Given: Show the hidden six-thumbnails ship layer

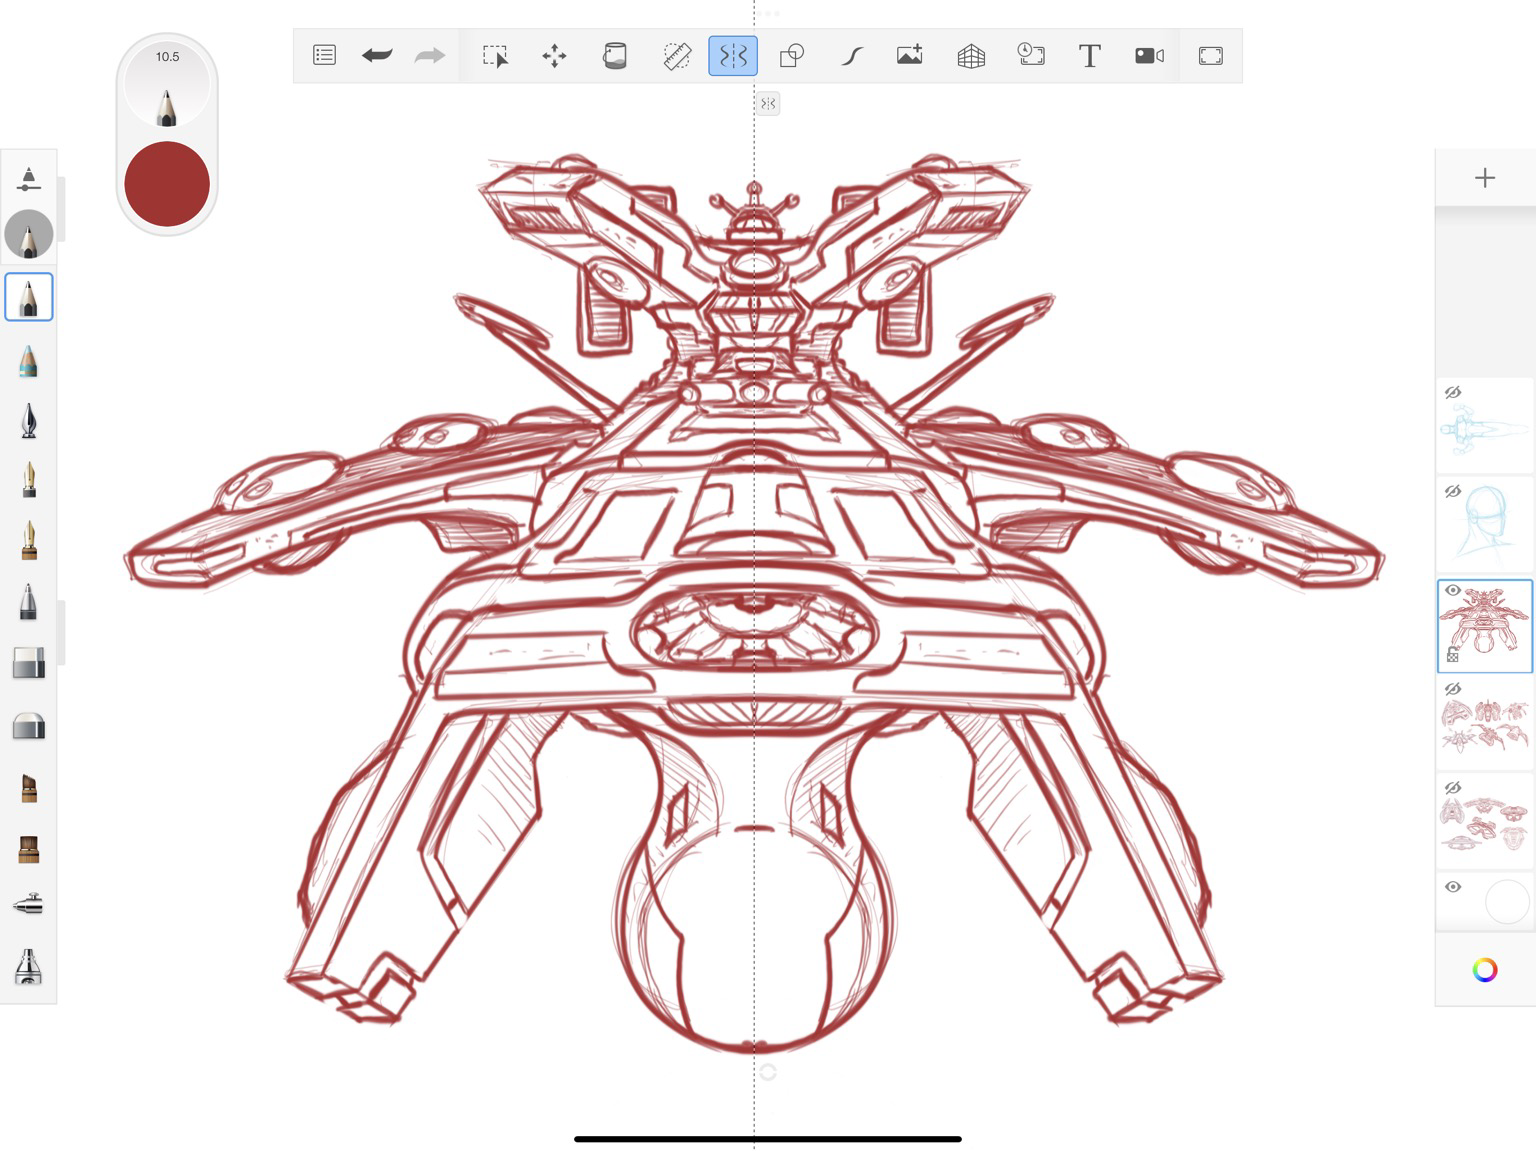Looking at the screenshot, I should coord(1453,689).
